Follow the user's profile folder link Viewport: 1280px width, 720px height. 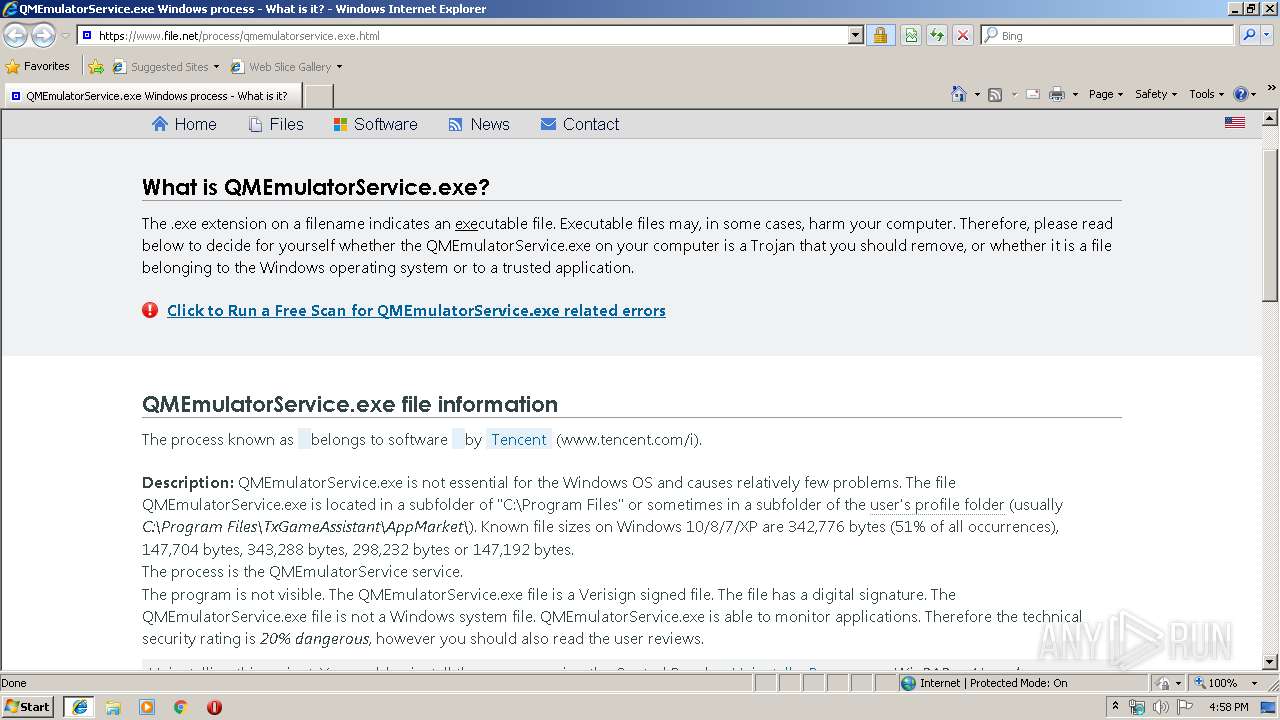(937, 505)
